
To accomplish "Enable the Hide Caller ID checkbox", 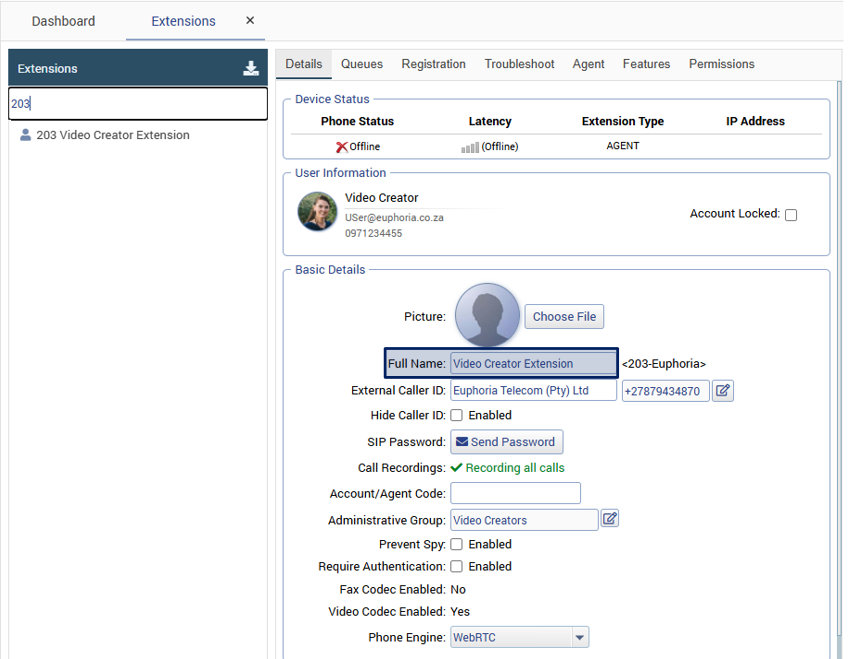I will point(456,415).
